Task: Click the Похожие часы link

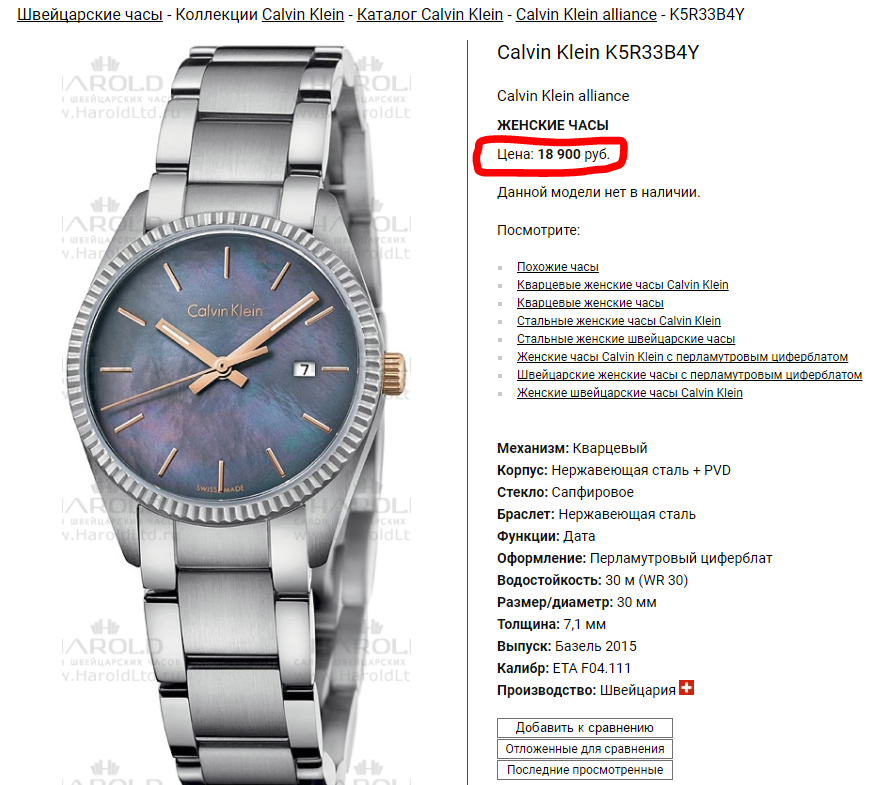Action: [558, 267]
